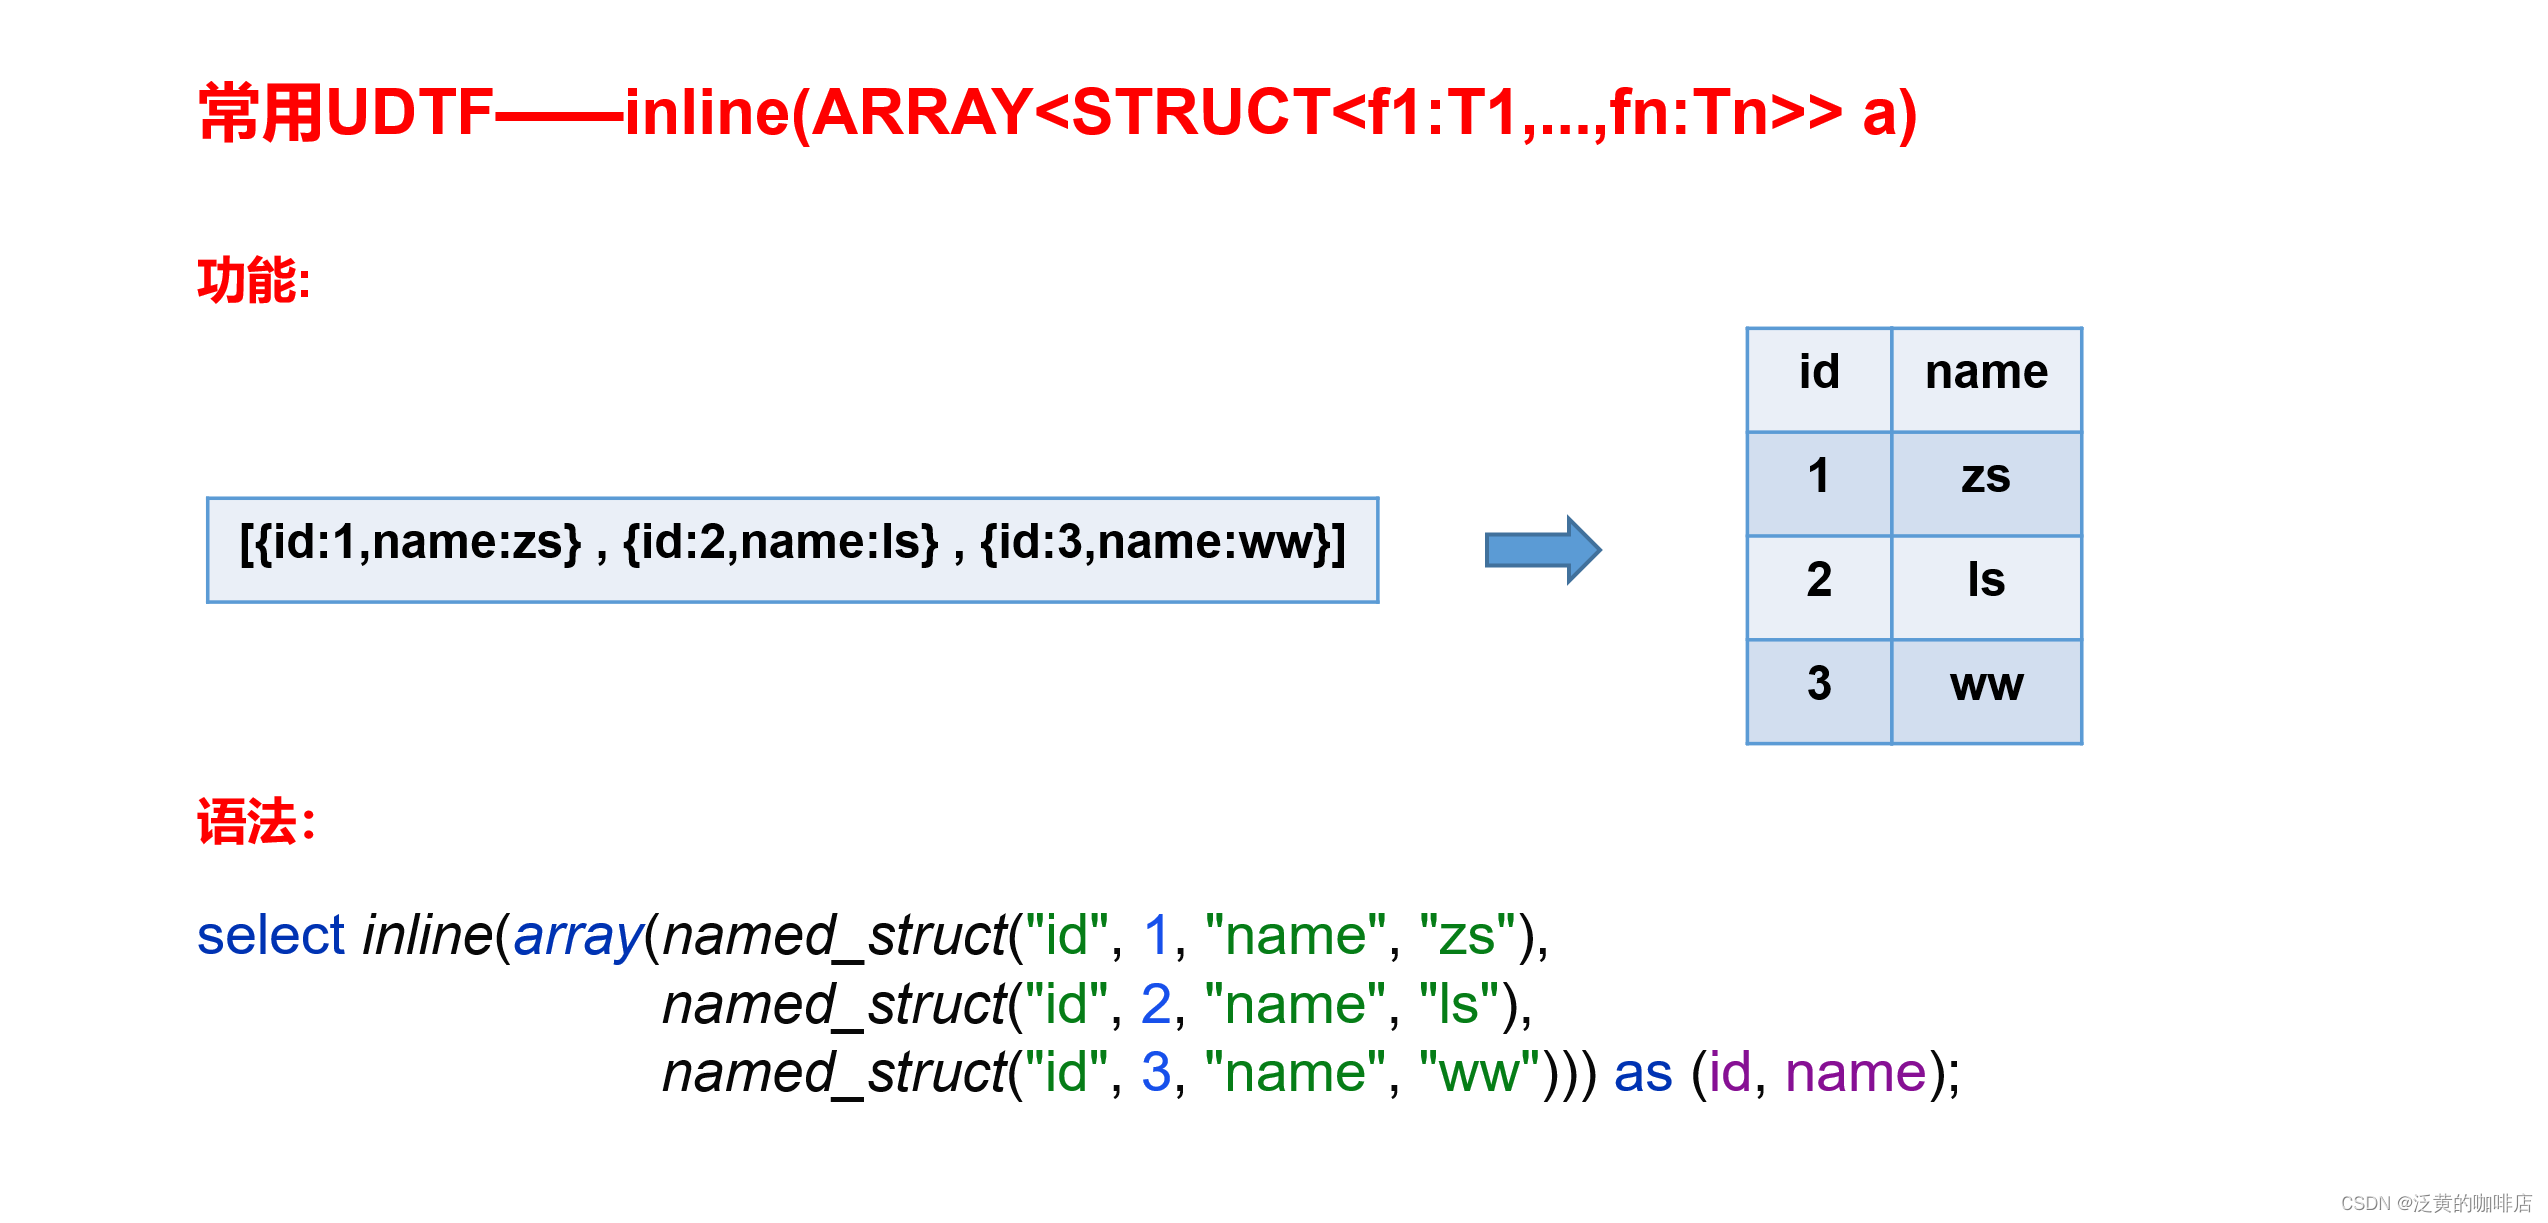The image size is (2548, 1223).
Task: Click the blue 'as' keyword in the code
Action: 1643,1074
